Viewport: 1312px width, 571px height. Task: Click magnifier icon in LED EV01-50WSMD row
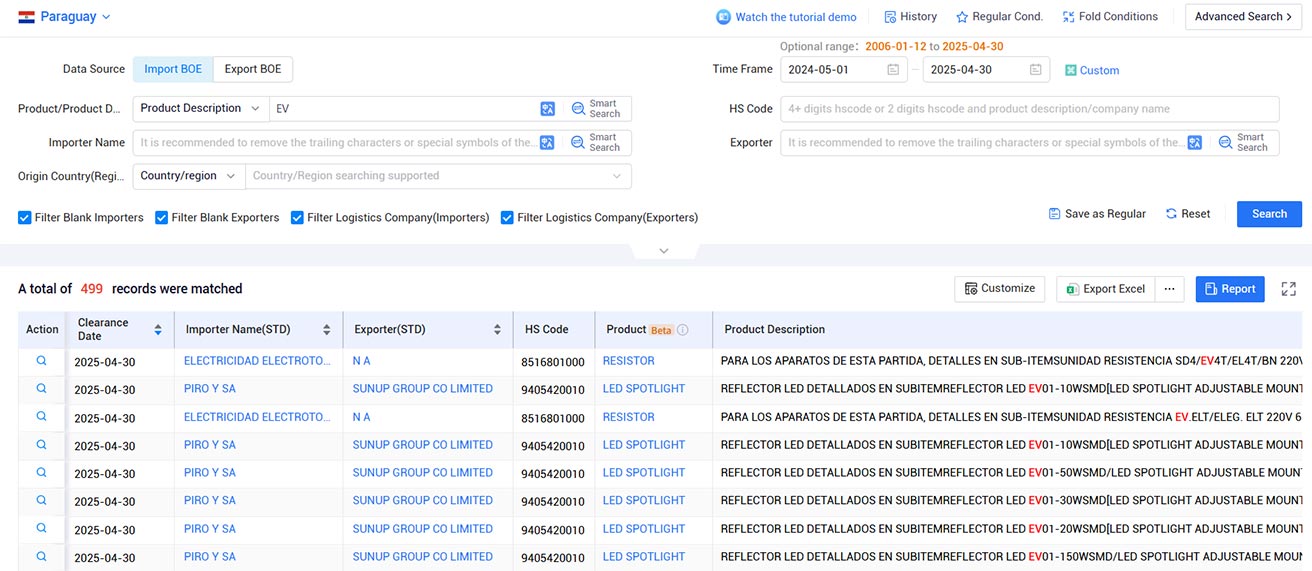tap(42, 473)
